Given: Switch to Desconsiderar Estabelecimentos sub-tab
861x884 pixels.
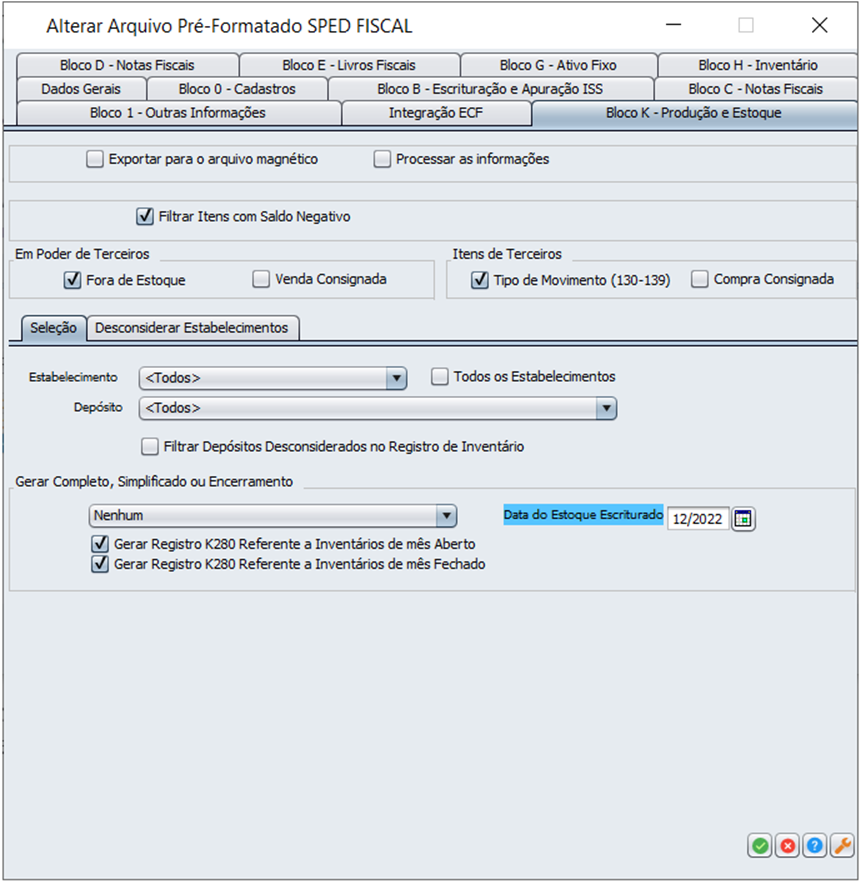Looking at the screenshot, I should coord(192,328).
